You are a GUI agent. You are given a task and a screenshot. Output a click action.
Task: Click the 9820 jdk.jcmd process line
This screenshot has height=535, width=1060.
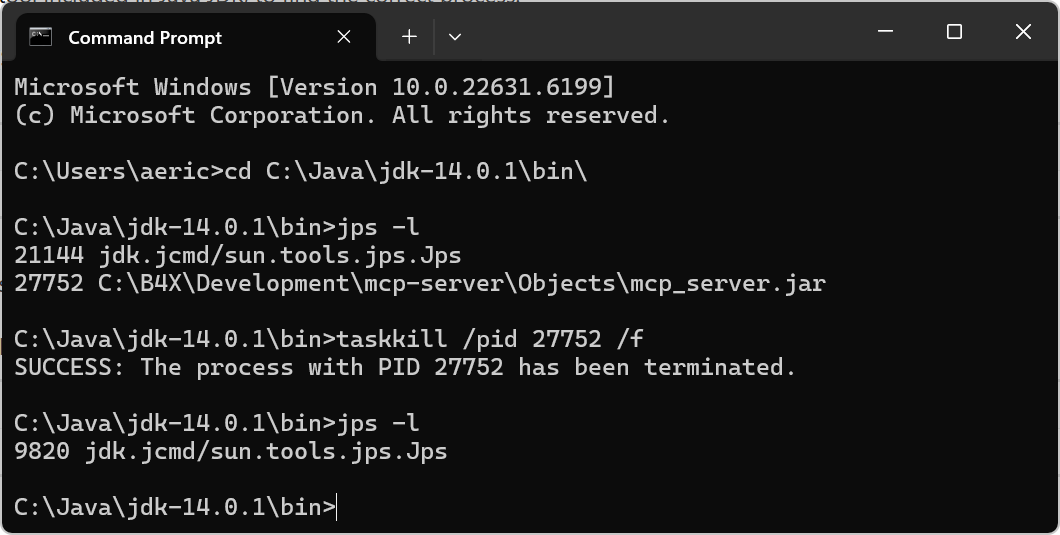point(230,451)
